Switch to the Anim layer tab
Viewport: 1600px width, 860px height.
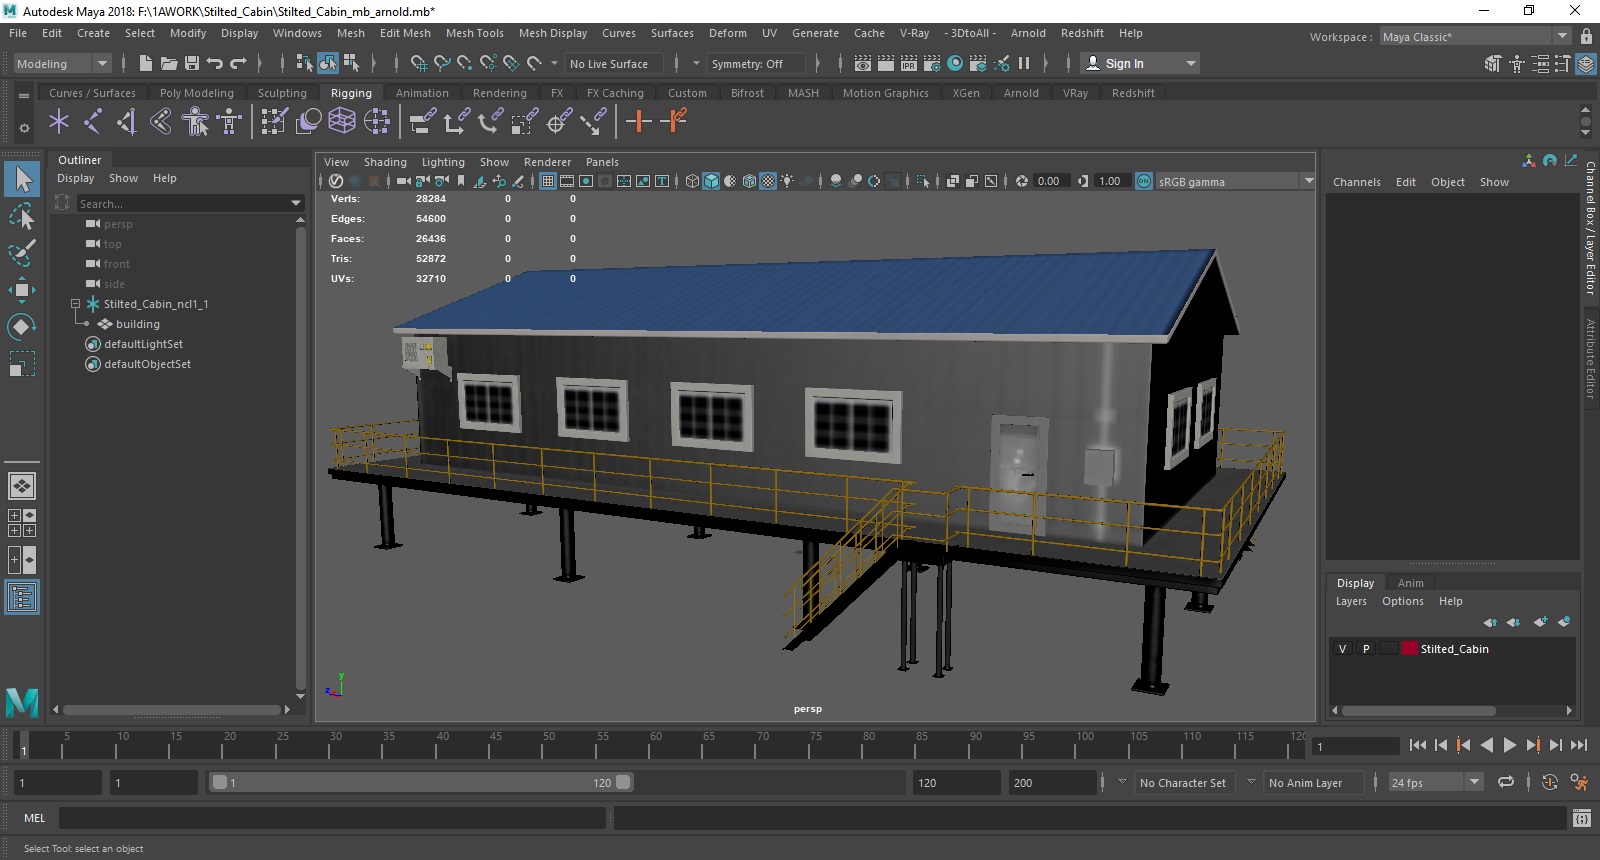coord(1410,583)
